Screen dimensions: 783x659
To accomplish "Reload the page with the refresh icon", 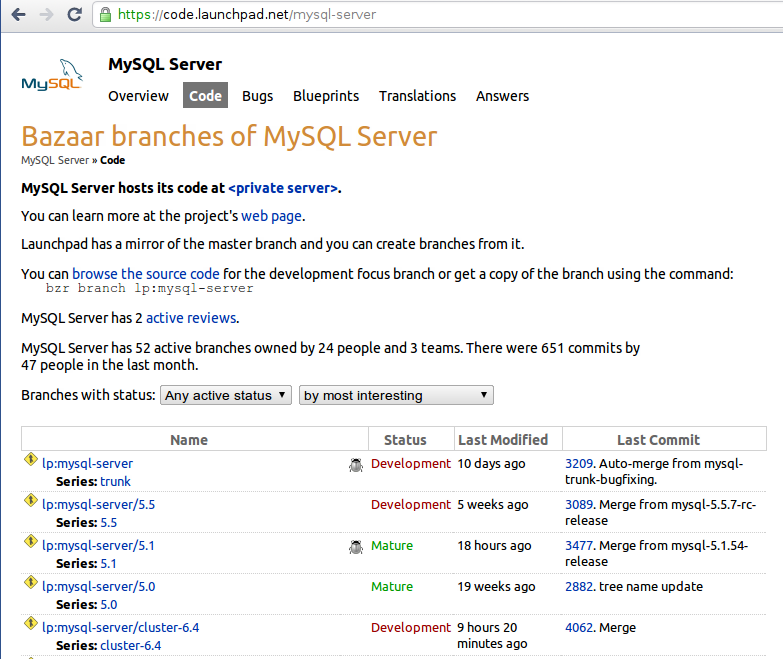I will point(74,14).
